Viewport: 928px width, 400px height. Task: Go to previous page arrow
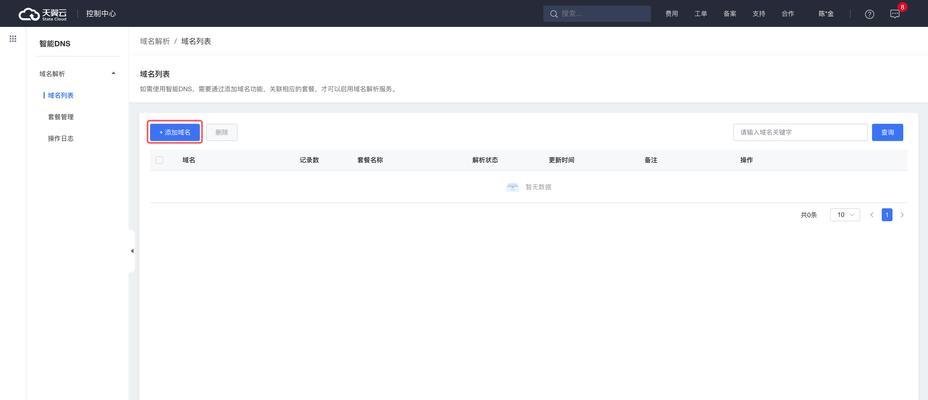(872, 215)
